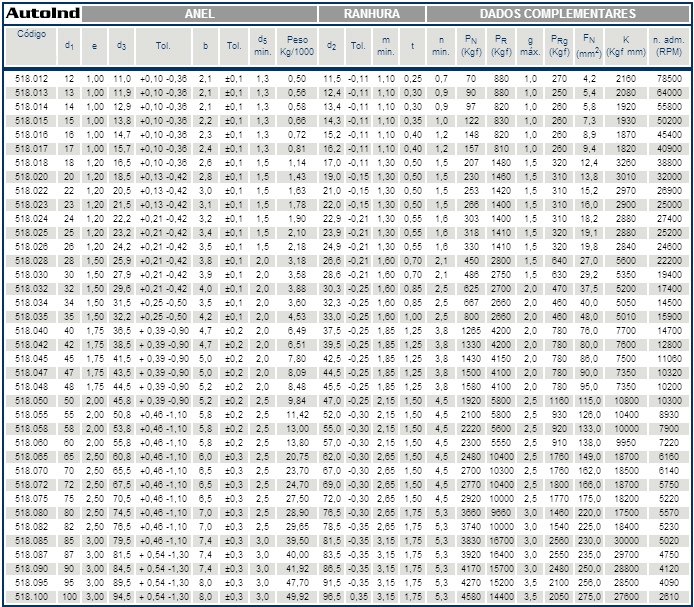Select row code 518.035
Image resolution: width=694 pixels, height=607 pixels.
click(x=32, y=315)
